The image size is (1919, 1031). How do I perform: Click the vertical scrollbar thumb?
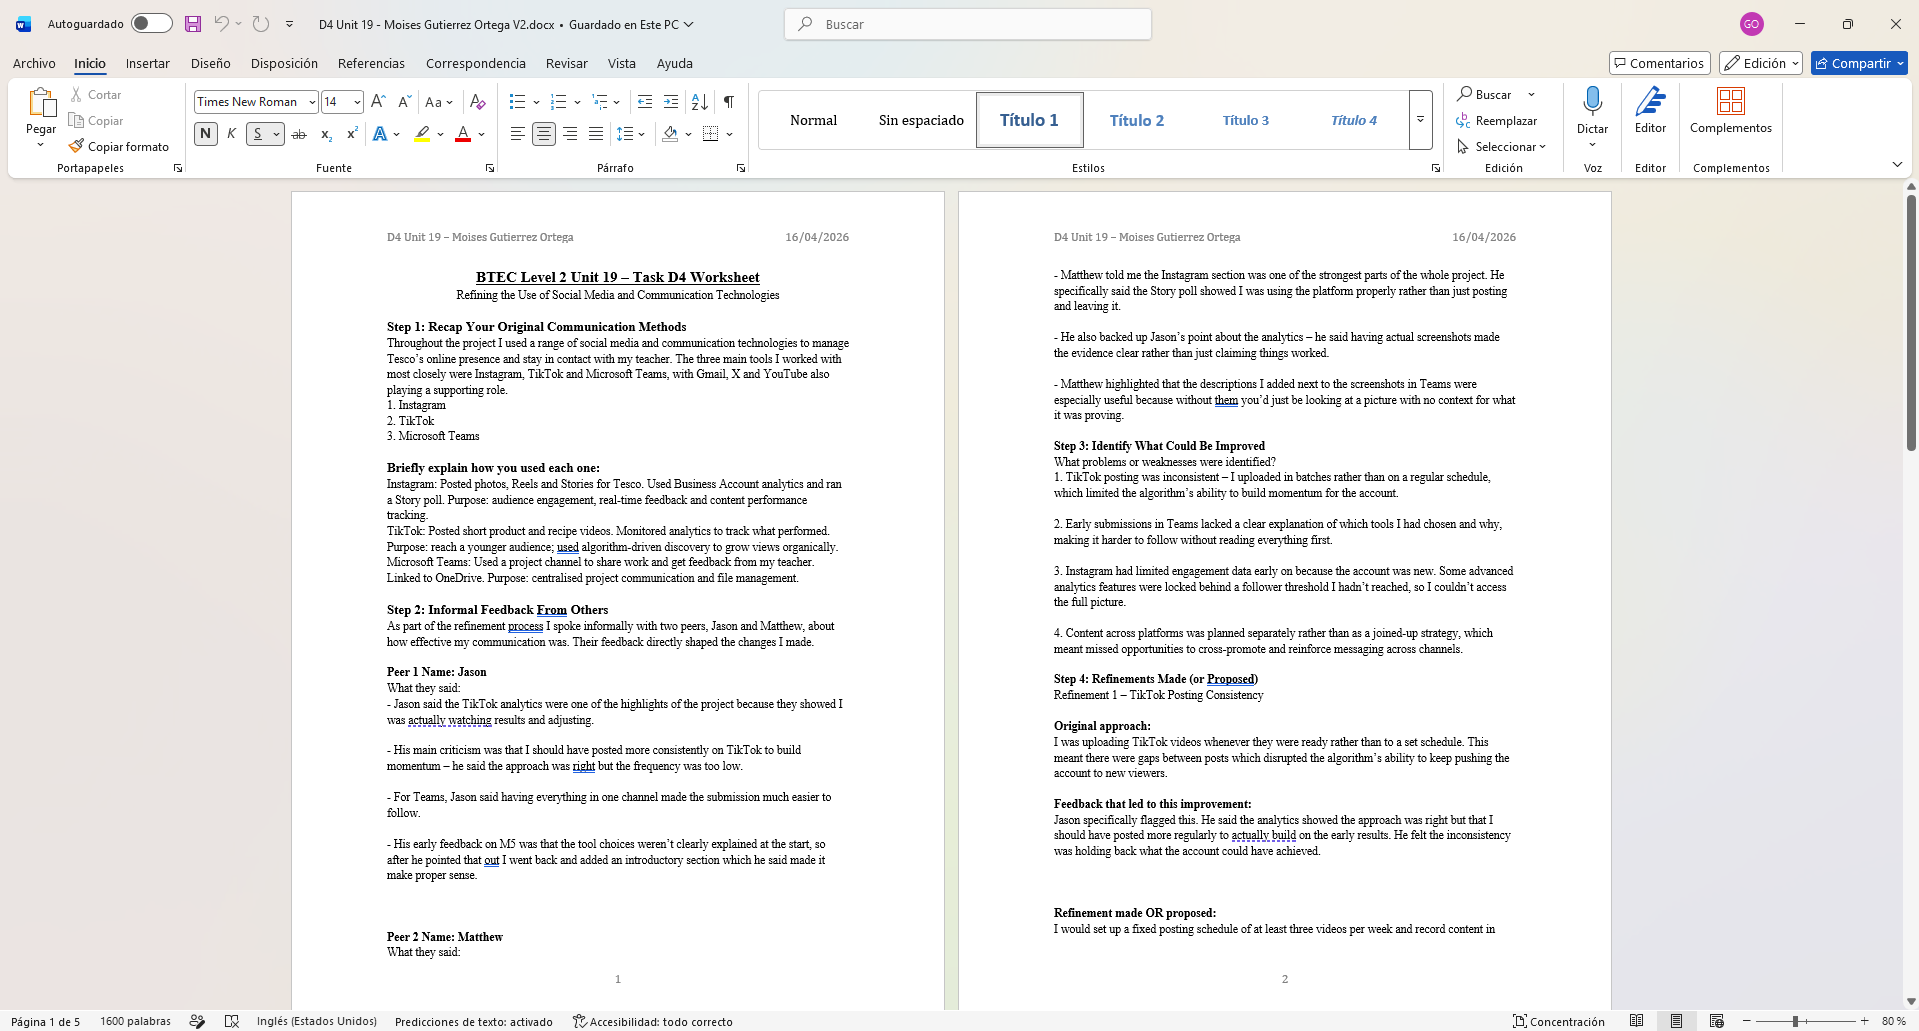[1910, 323]
